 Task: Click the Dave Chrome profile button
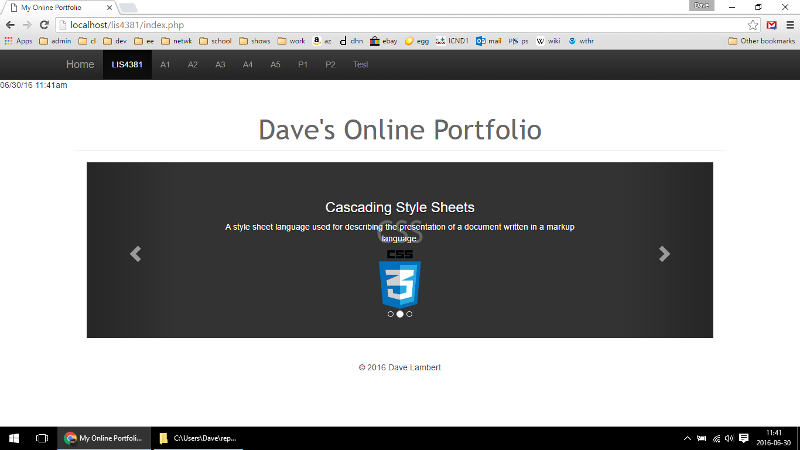pos(702,6)
